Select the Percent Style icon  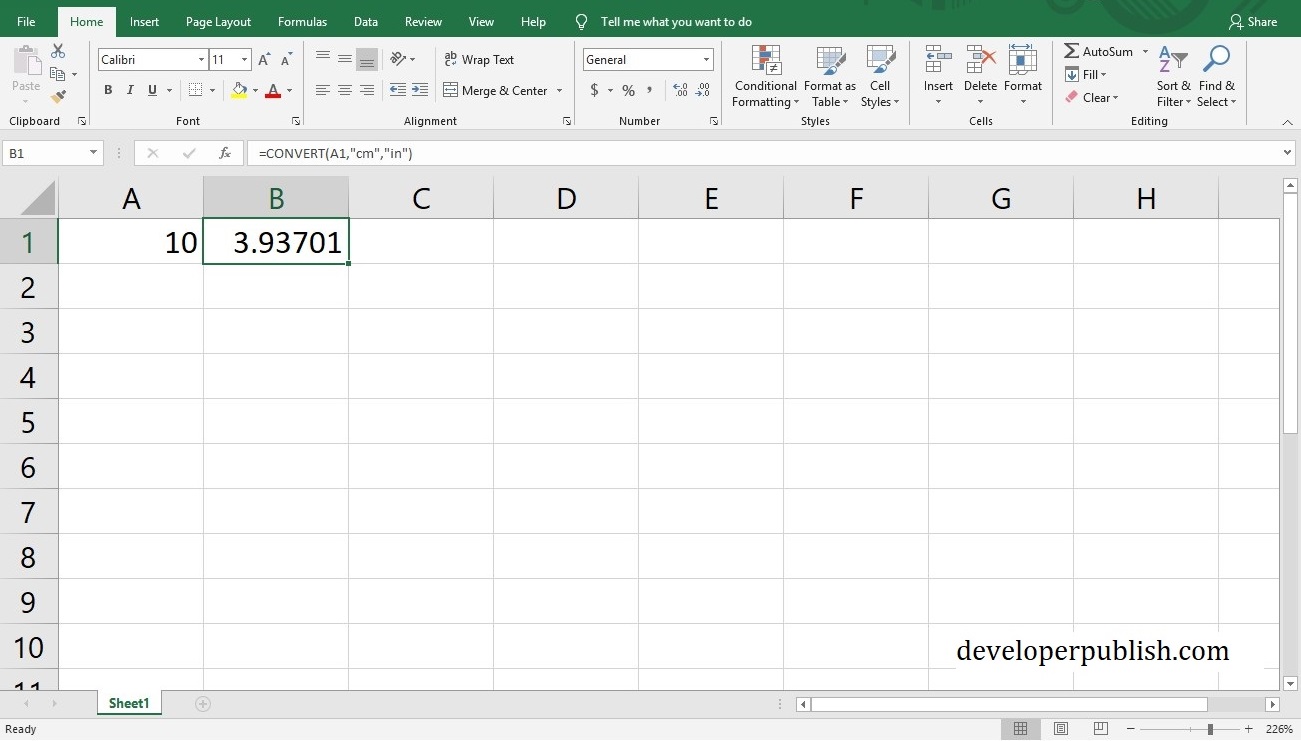pyautogui.click(x=627, y=90)
